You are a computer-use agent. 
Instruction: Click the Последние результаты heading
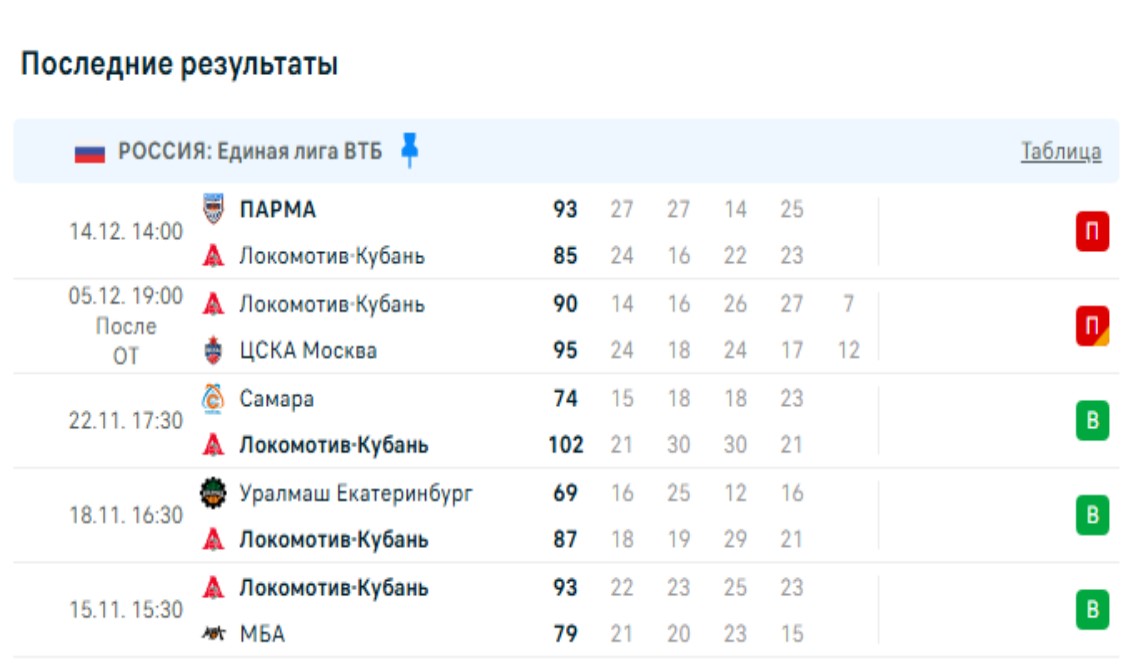point(179,65)
